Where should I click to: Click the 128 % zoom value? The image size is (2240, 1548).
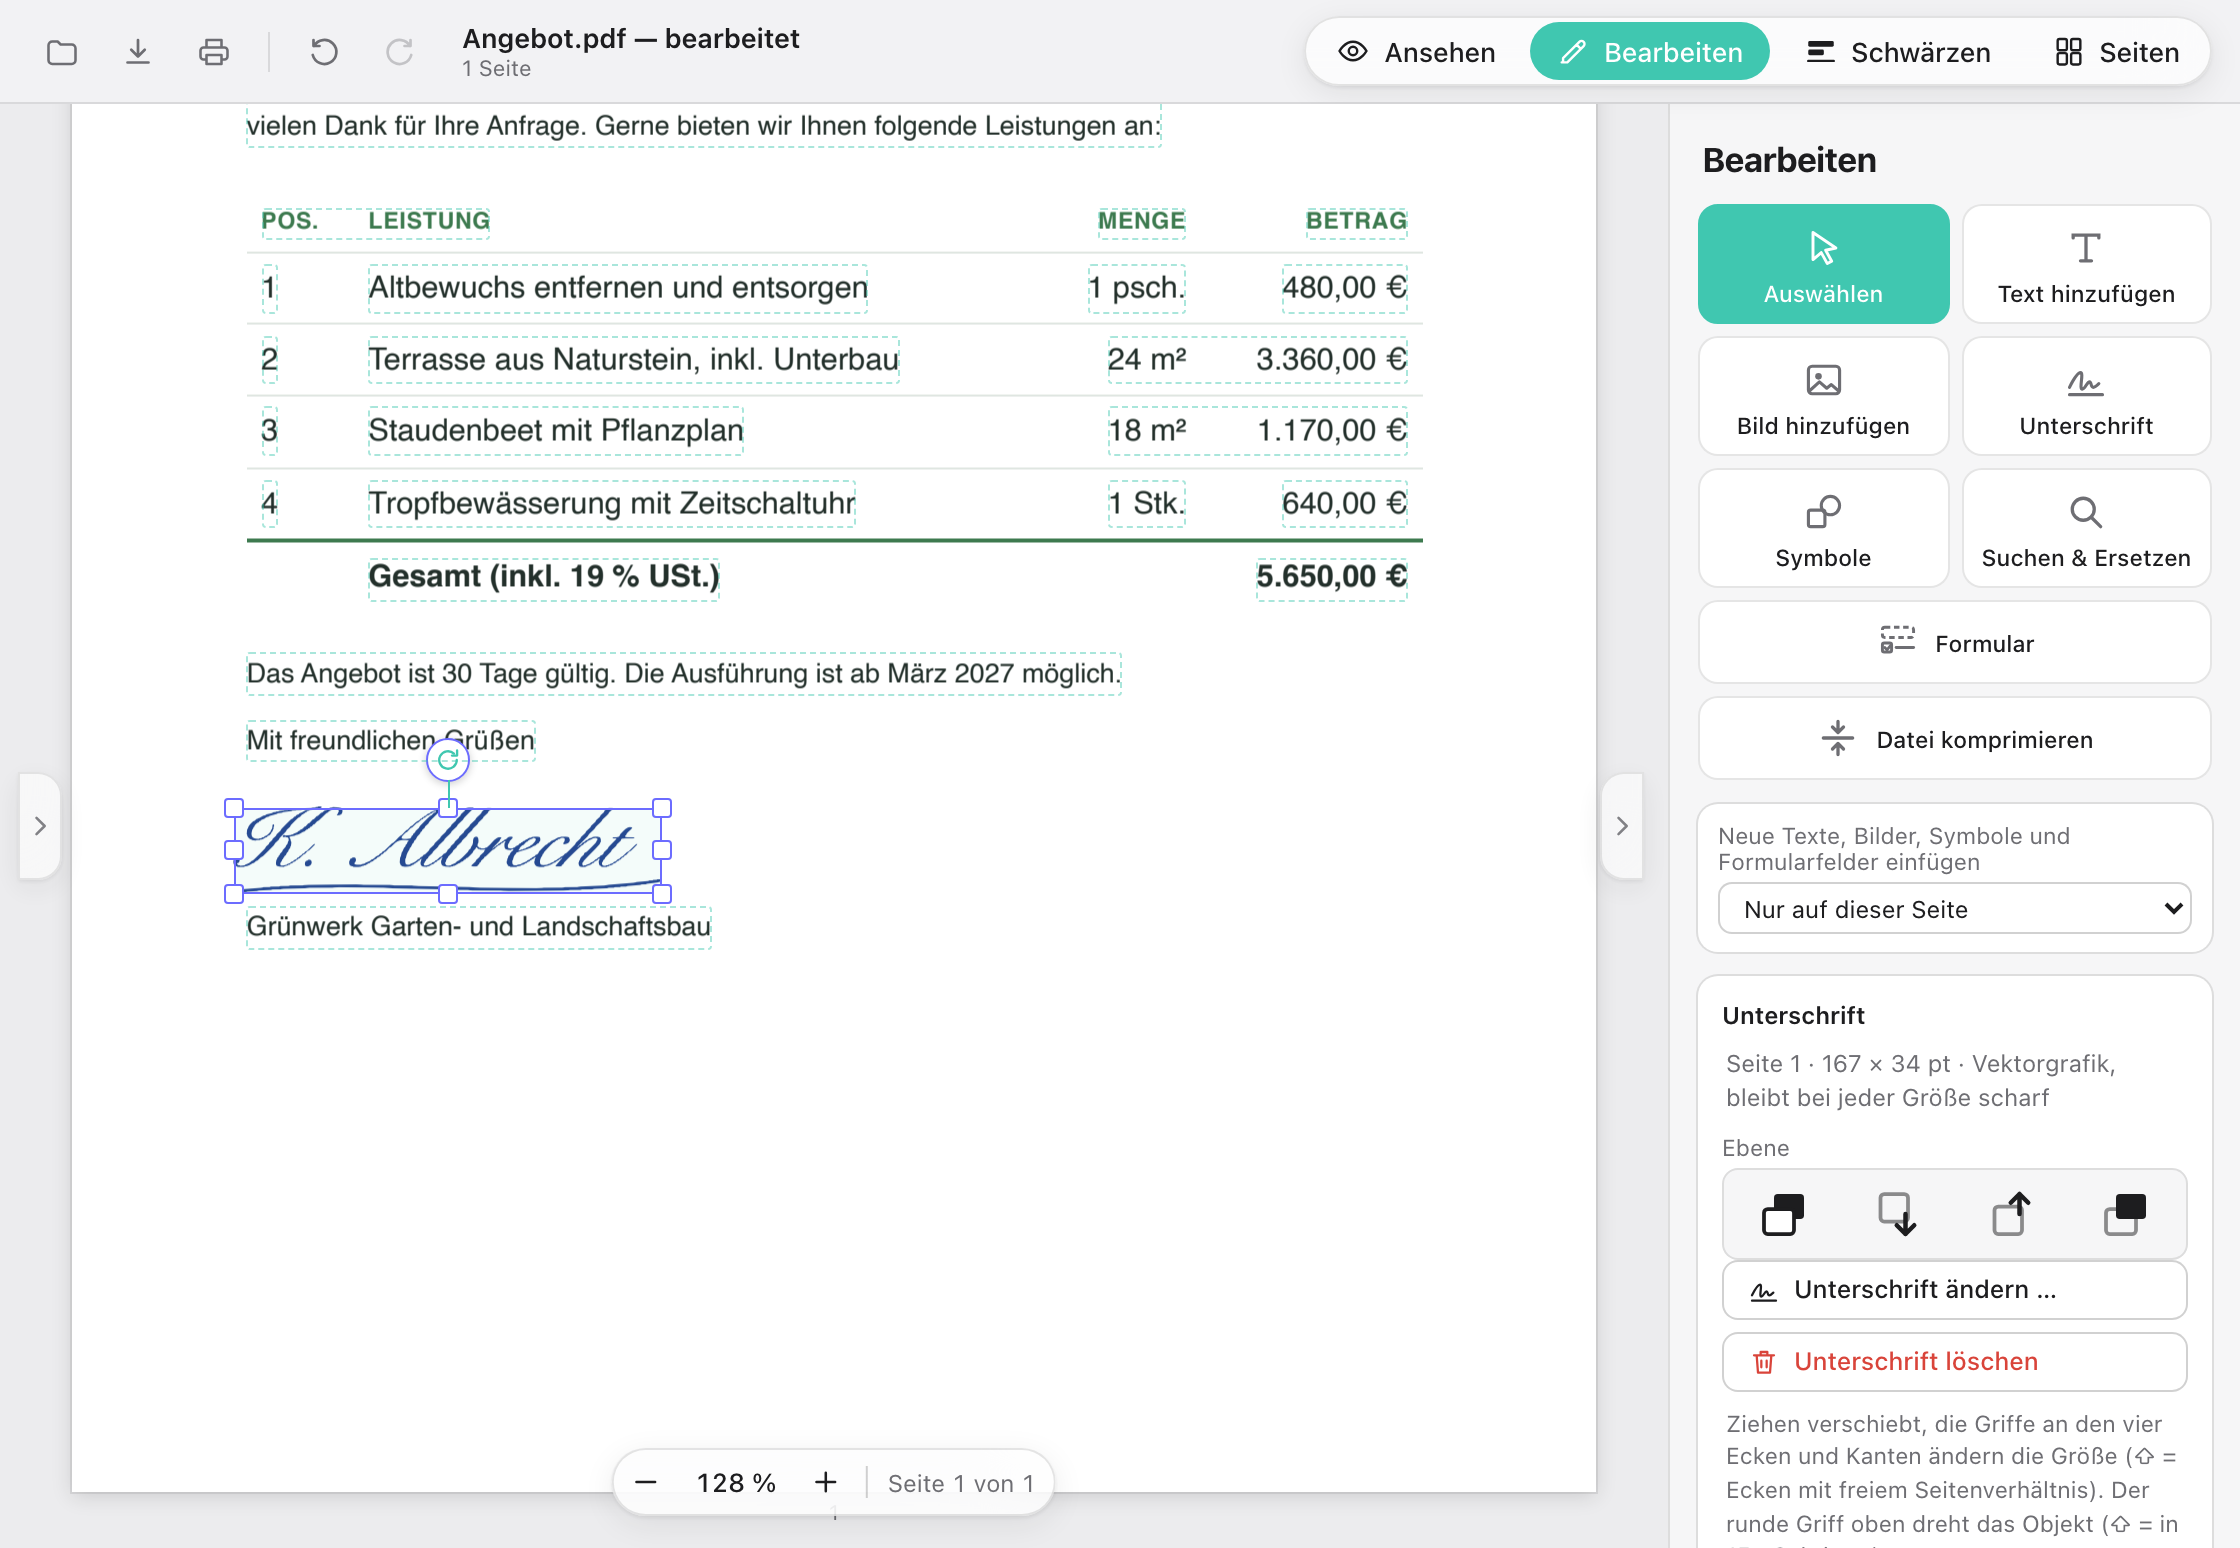click(736, 1482)
